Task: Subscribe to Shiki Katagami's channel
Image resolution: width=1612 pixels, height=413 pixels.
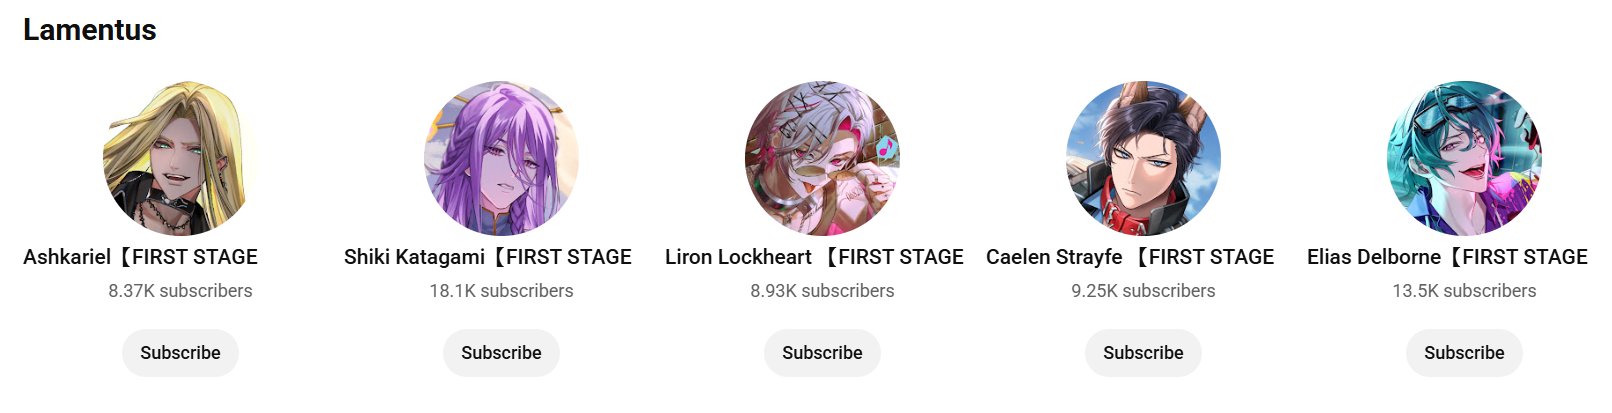Action: click(501, 353)
